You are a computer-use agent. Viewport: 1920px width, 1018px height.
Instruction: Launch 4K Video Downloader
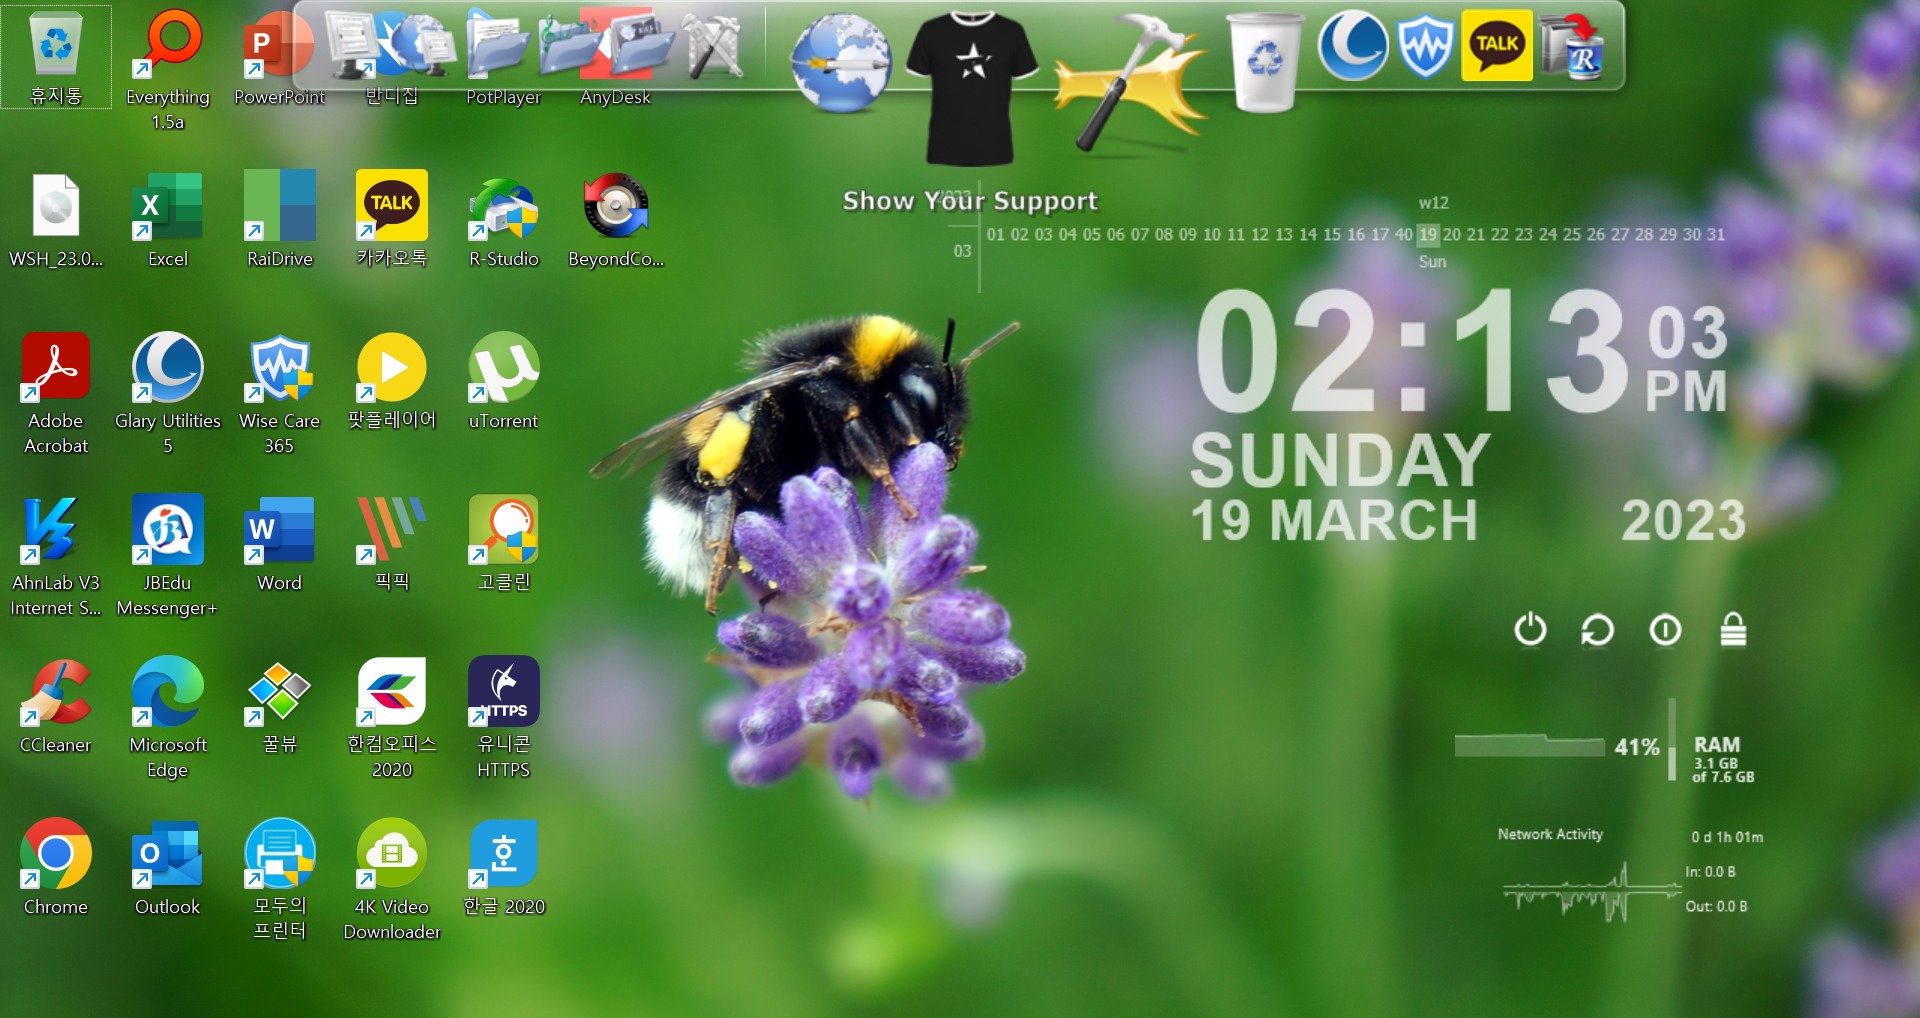(392, 880)
